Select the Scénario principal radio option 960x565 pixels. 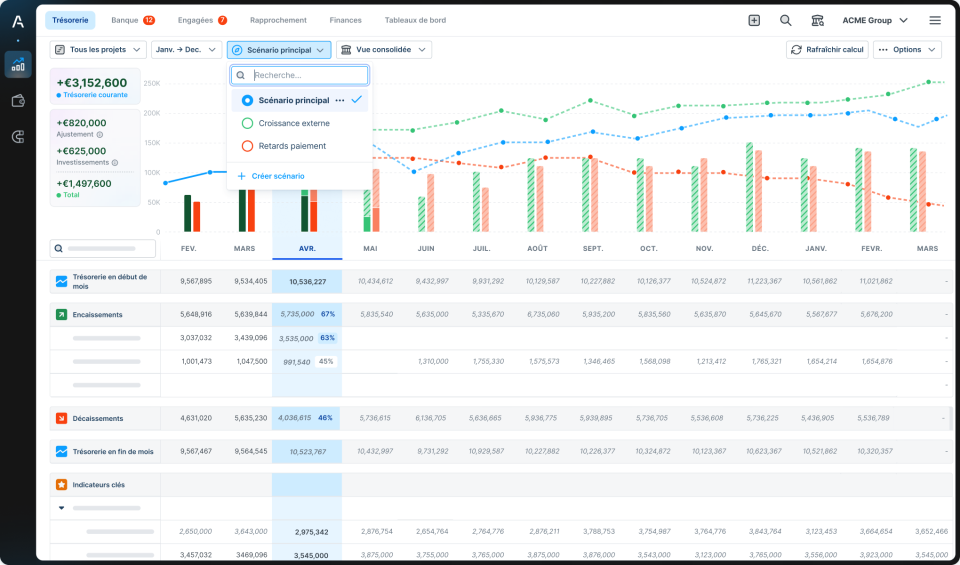(248, 101)
